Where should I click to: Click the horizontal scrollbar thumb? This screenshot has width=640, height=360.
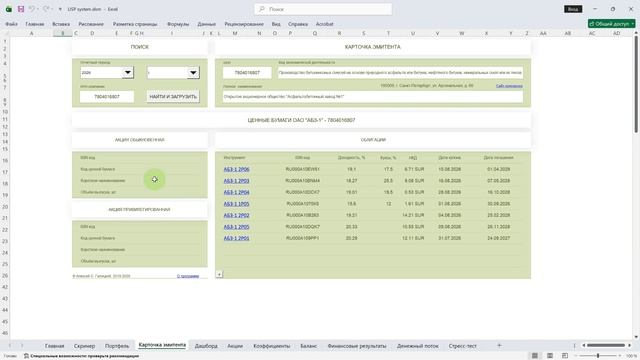click(x=606, y=345)
